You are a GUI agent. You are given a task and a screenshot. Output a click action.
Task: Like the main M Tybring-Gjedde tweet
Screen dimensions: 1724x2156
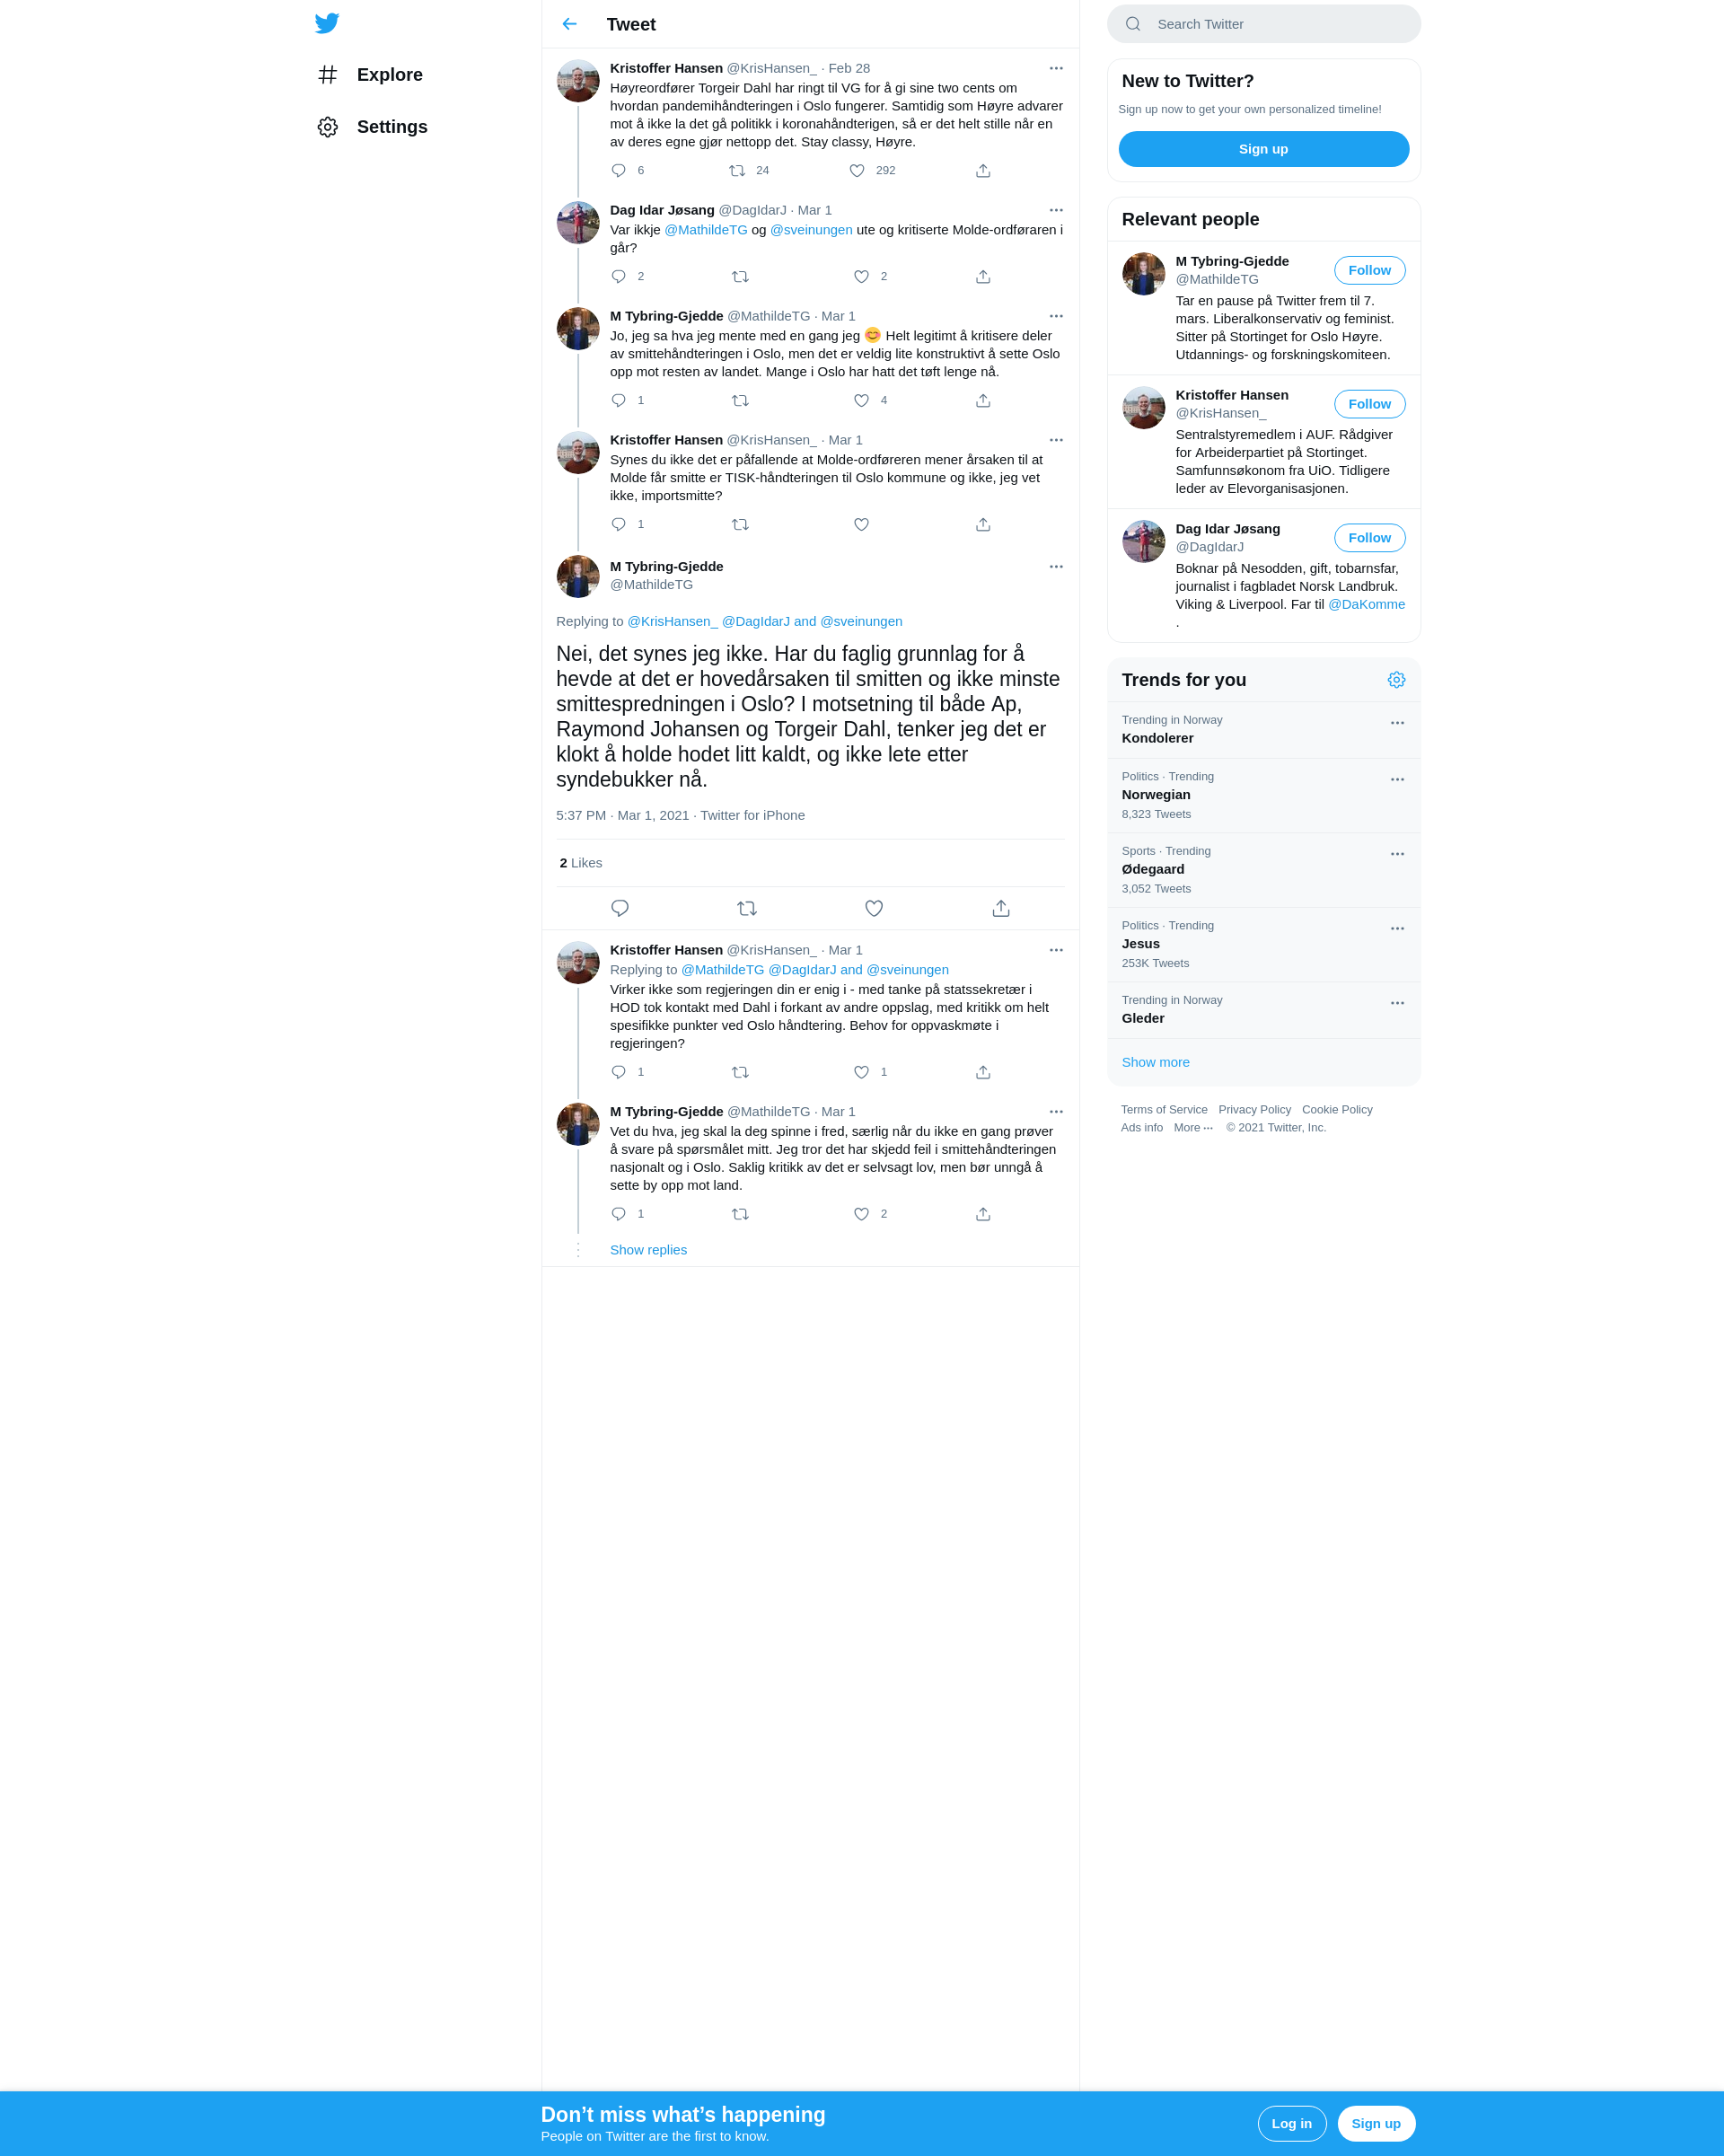874,908
